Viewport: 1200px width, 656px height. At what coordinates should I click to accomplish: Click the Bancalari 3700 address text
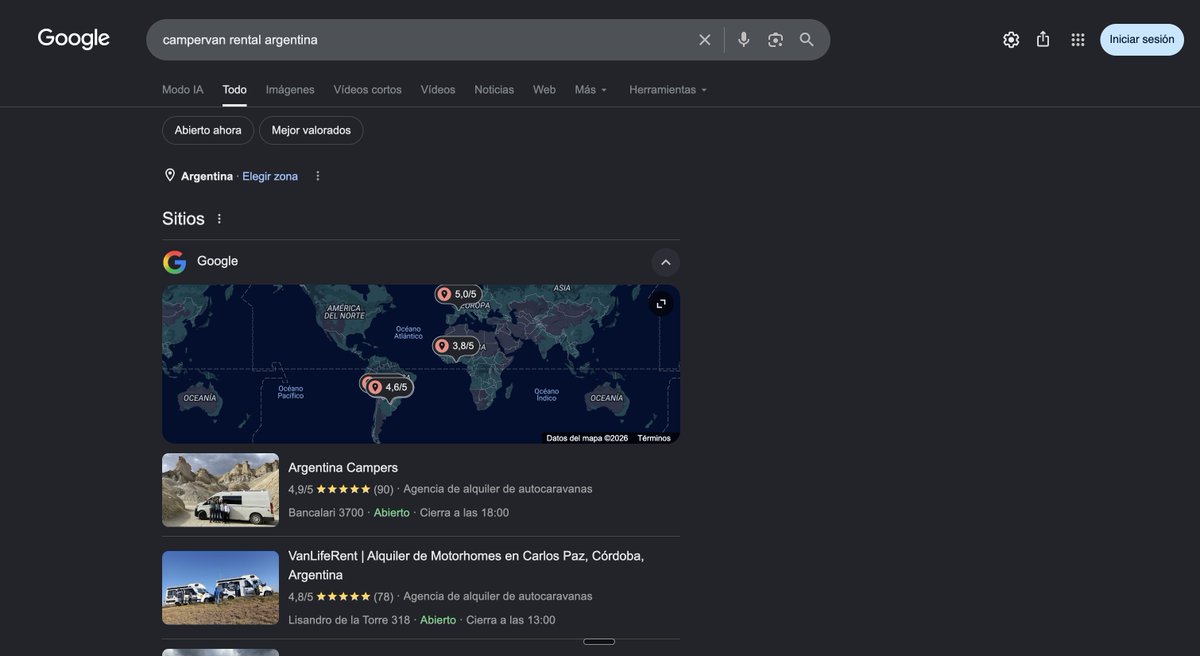[x=326, y=513]
